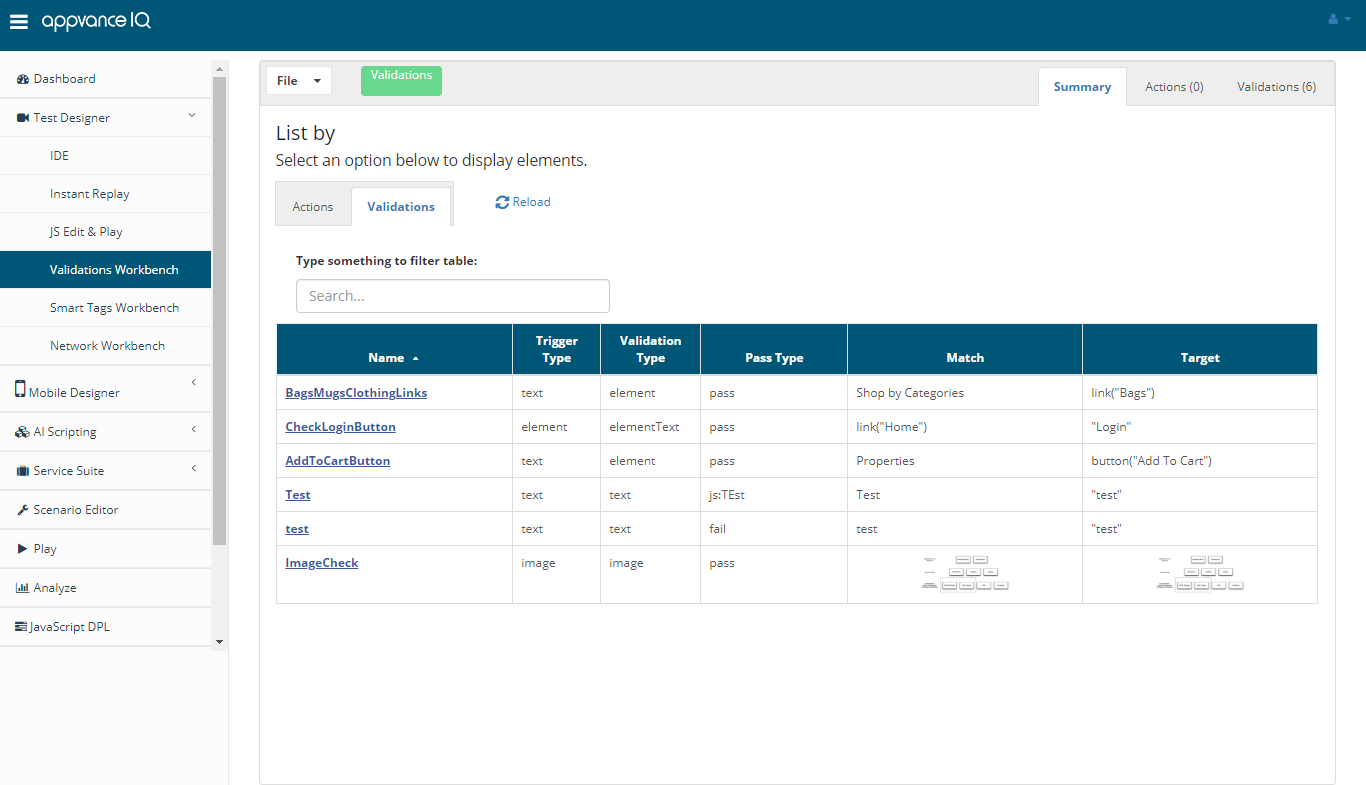Click the sidebar scrollbar up arrow
Image resolution: width=1366 pixels, height=785 pixels.
pyautogui.click(x=220, y=69)
